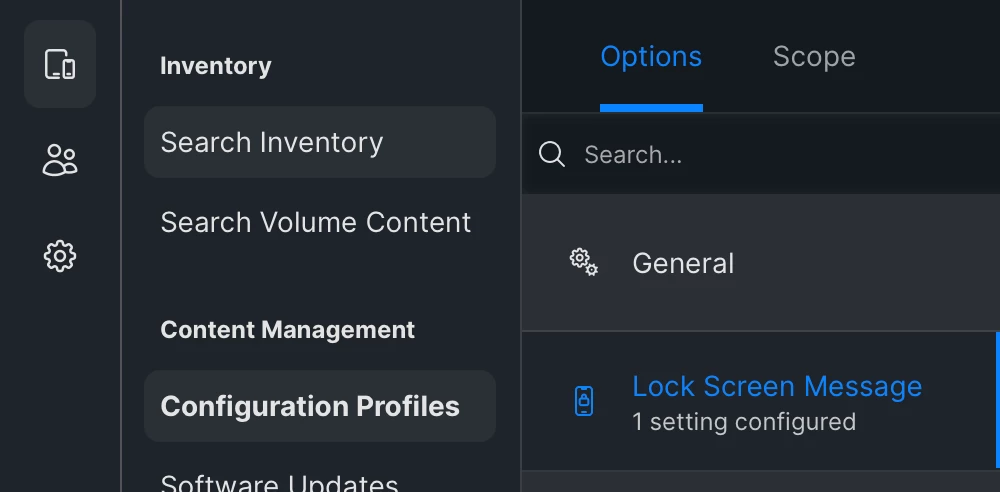The width and height of the screenshot is (1000, 492).
Task: Click the phone lock icon for Lock Screen Message
Action: (x=584, y=401)
